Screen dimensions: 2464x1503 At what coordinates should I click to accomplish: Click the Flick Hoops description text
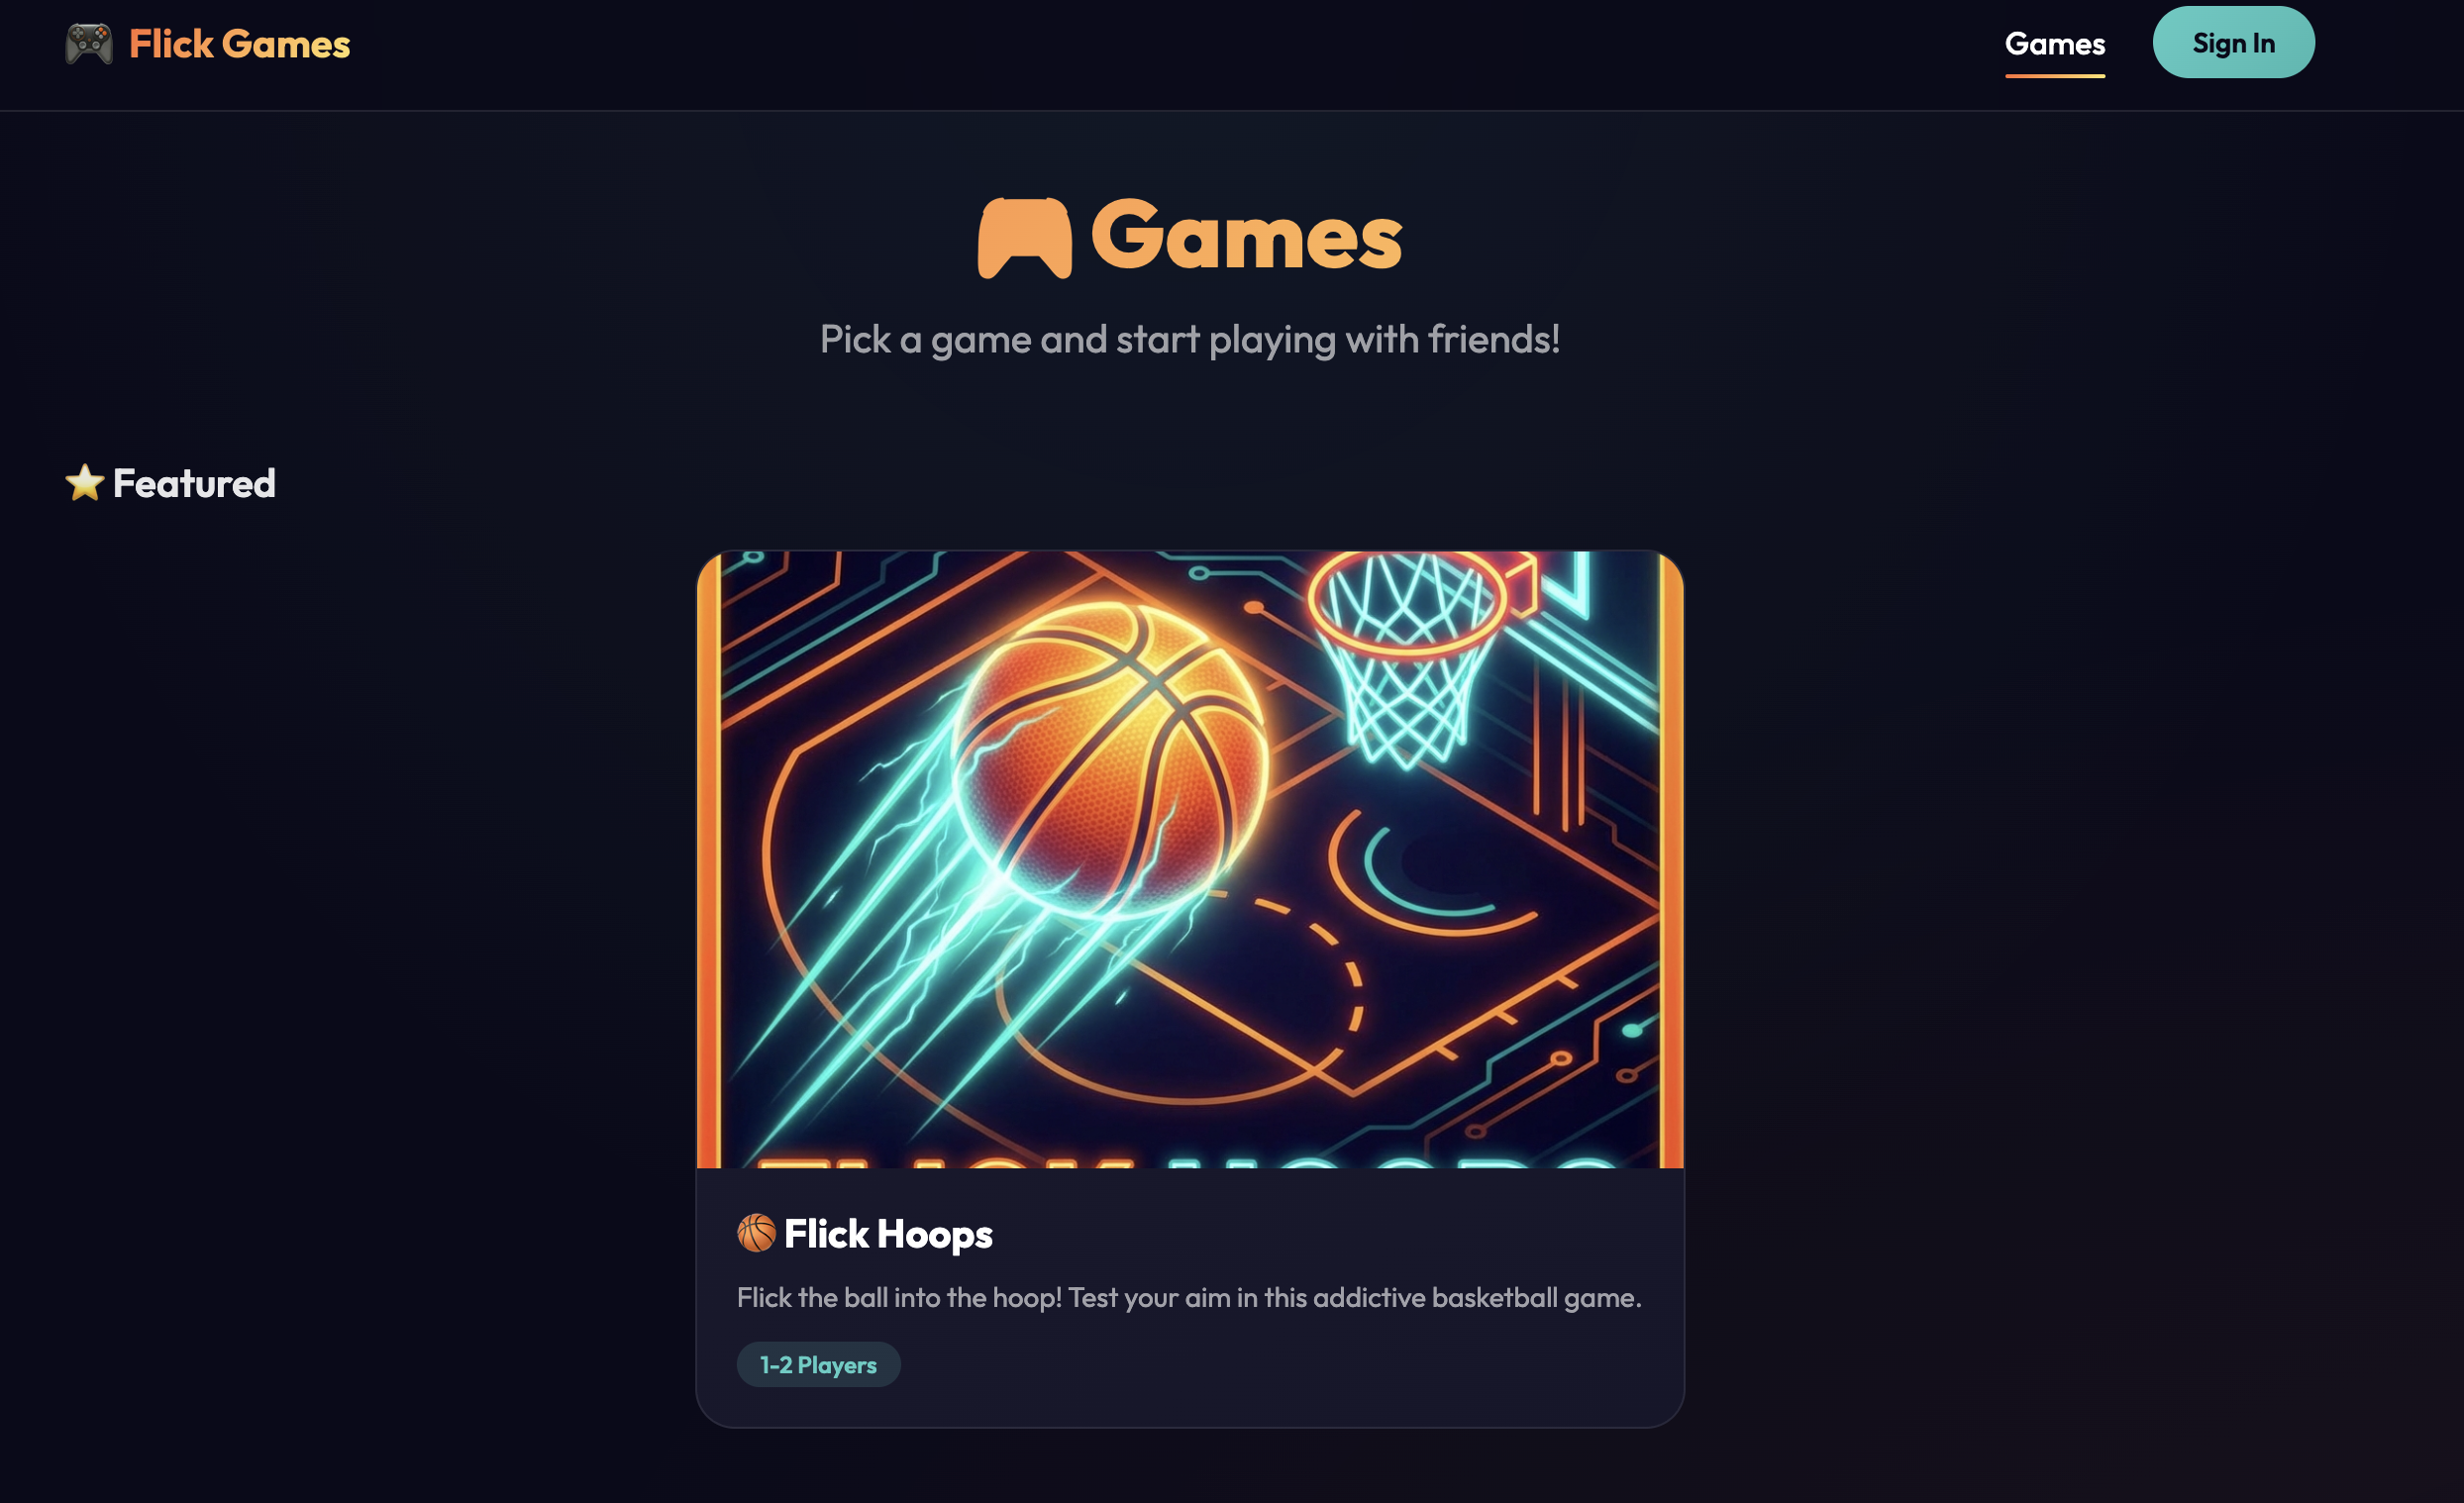click(1189, 1297)
